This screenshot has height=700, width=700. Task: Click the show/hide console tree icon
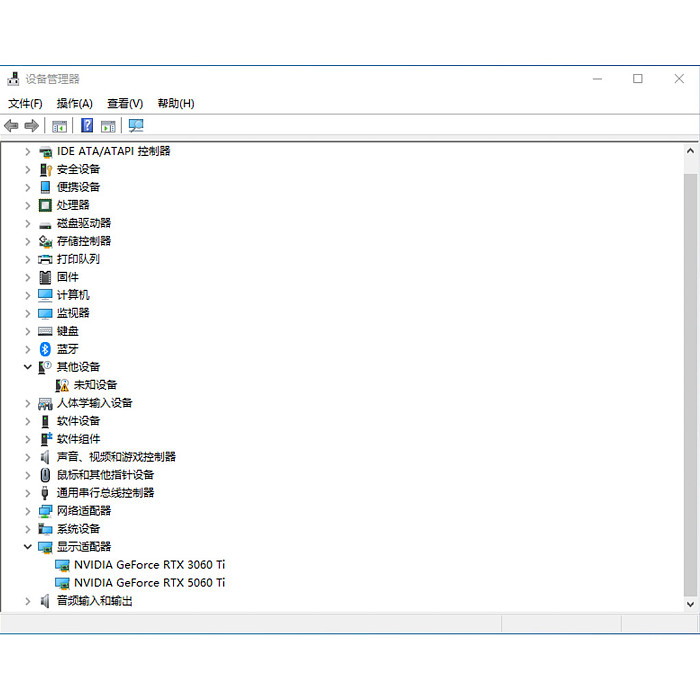pyautogui.click(x=59, y=127)
